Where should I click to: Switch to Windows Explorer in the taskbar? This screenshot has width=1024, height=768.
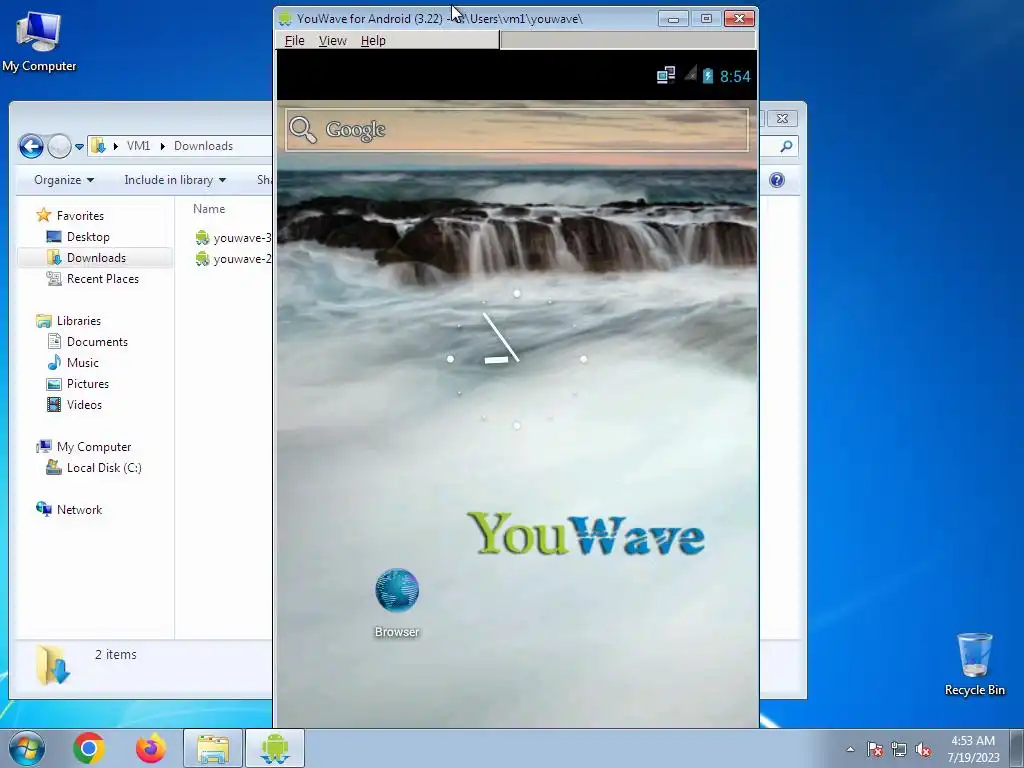213,748
